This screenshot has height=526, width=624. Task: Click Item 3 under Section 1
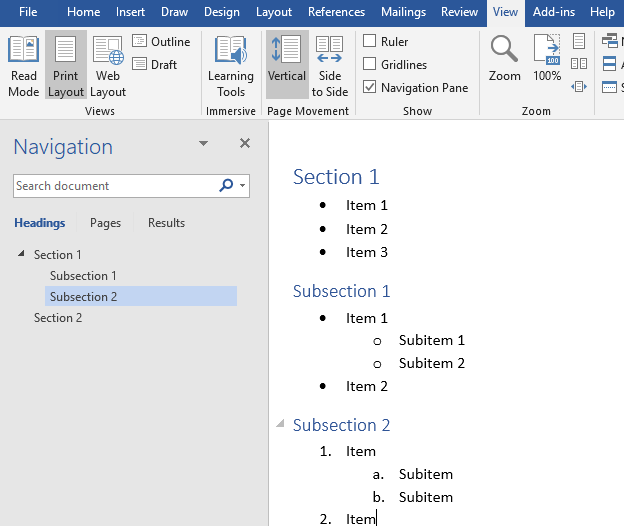[367, 252]
